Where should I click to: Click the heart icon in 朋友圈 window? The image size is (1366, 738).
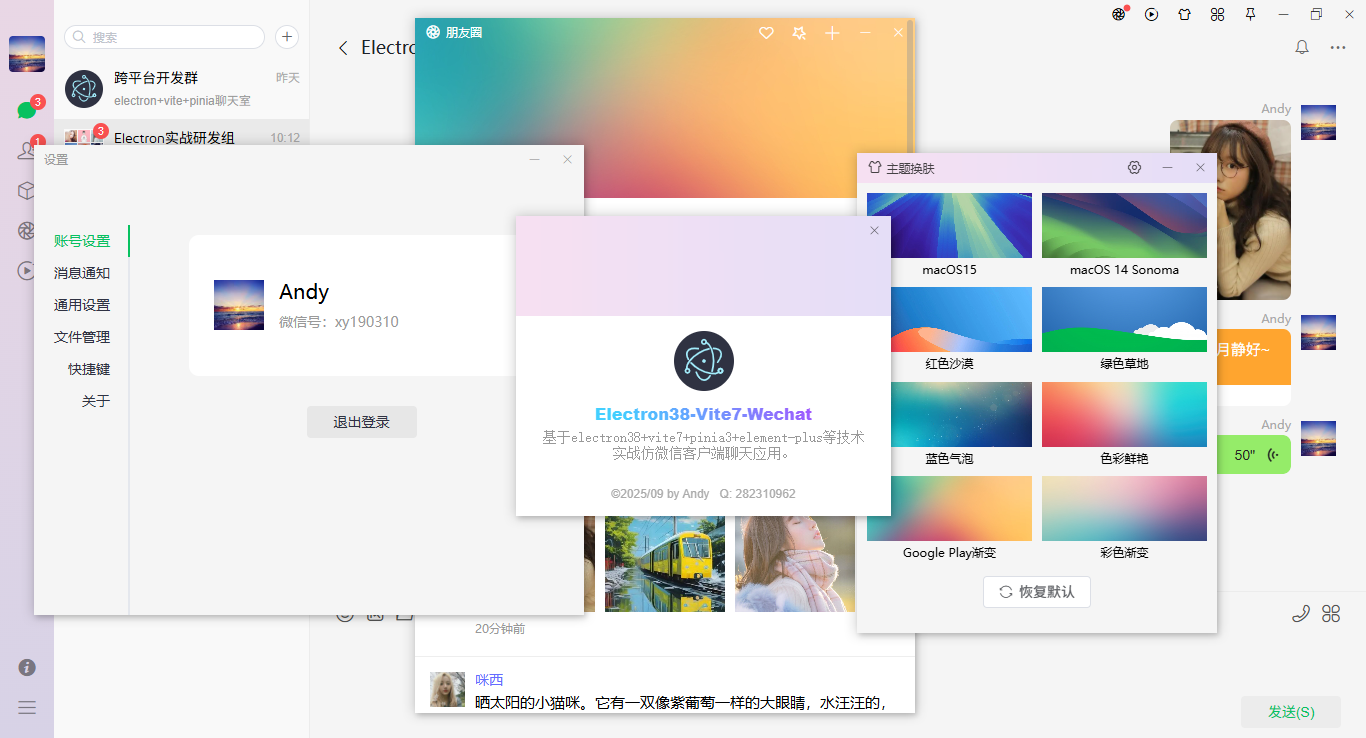(766, 33)
